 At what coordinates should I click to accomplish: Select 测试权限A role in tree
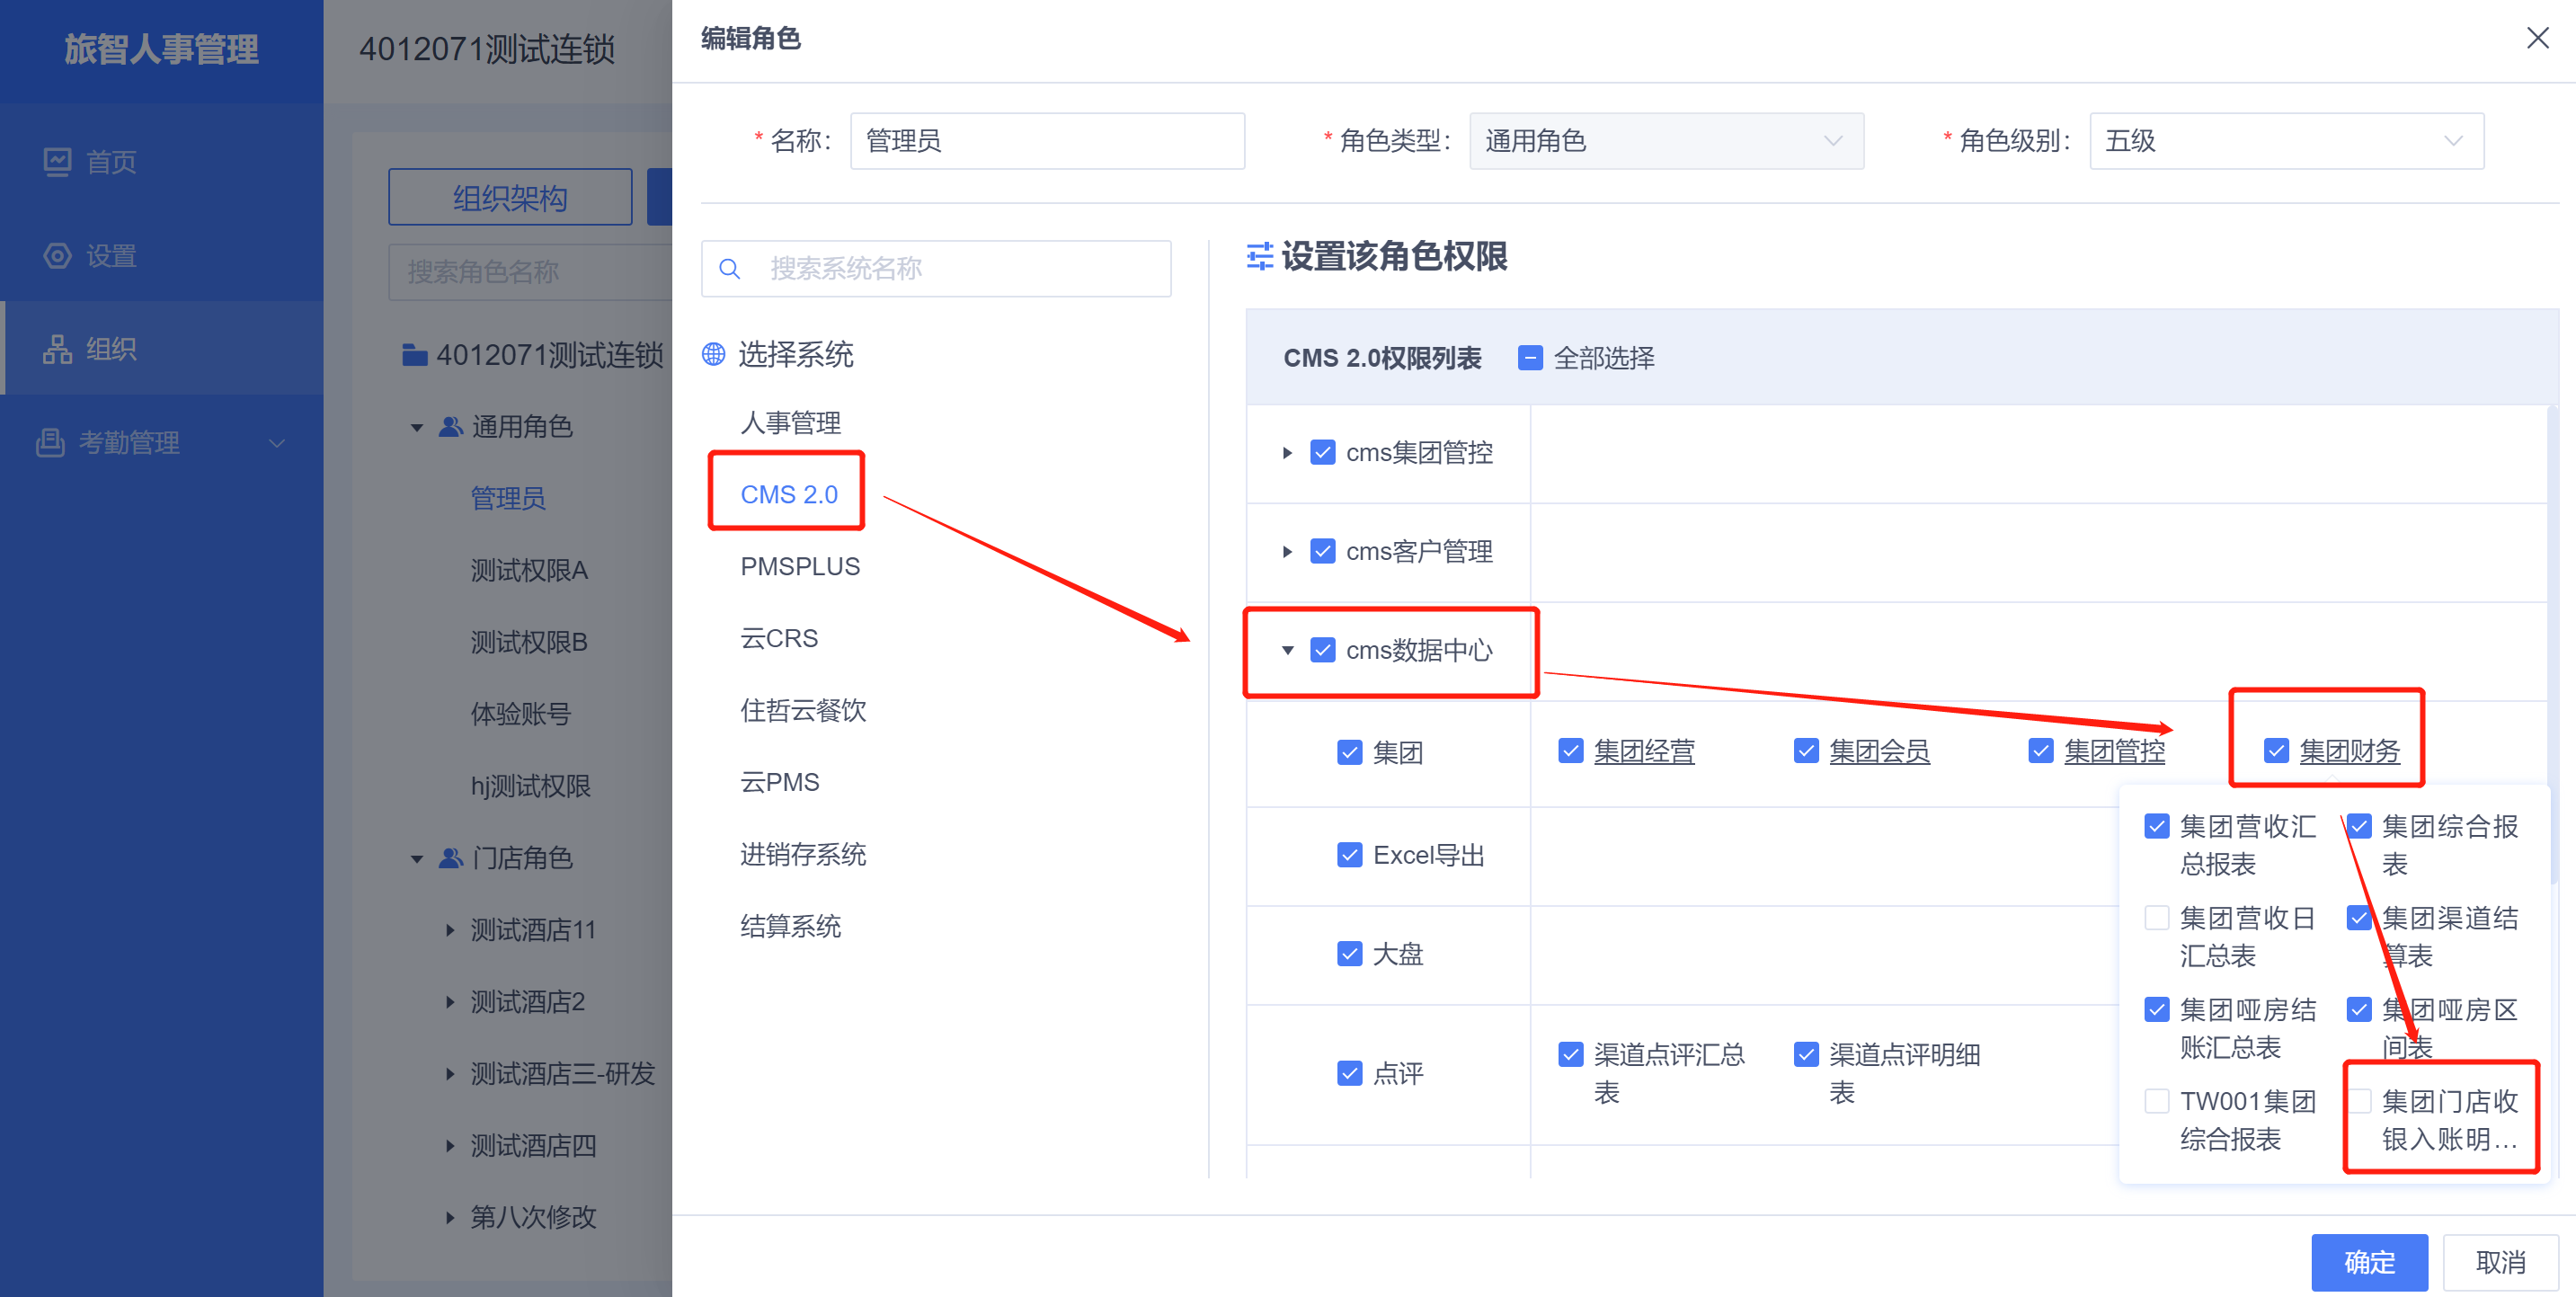[529, 570]
